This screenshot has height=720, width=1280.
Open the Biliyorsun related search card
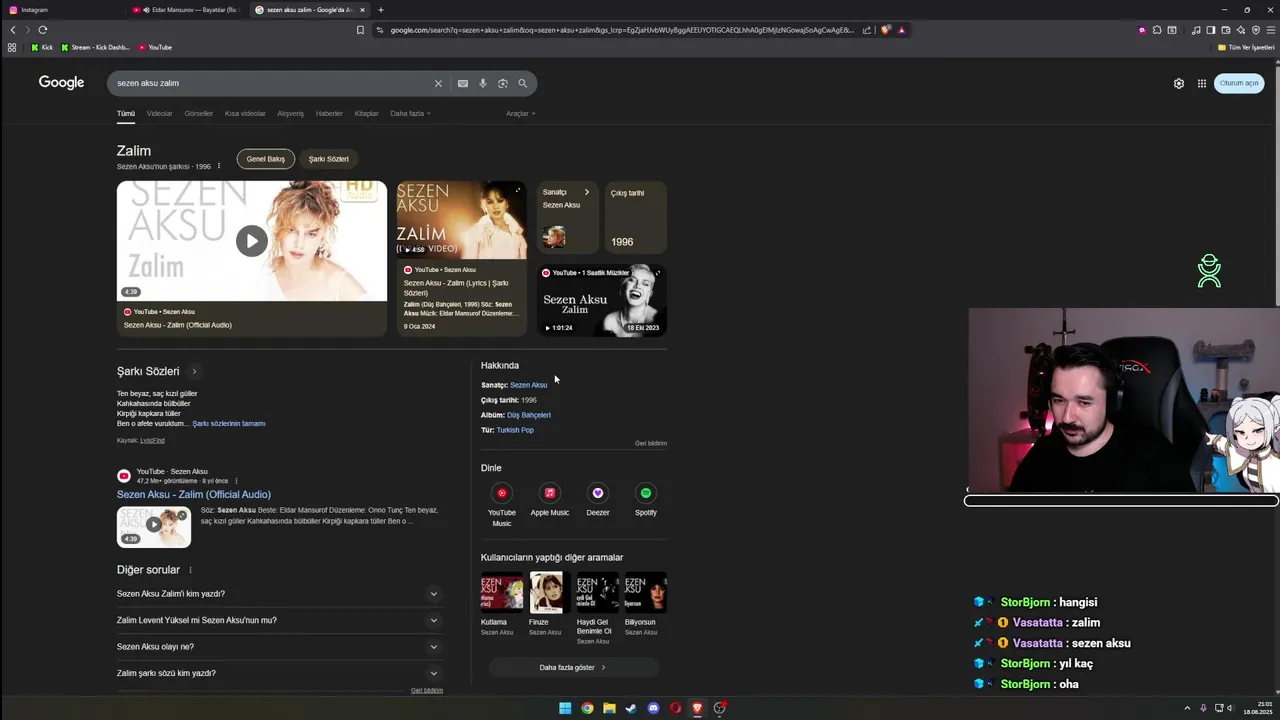pos(646,604)
